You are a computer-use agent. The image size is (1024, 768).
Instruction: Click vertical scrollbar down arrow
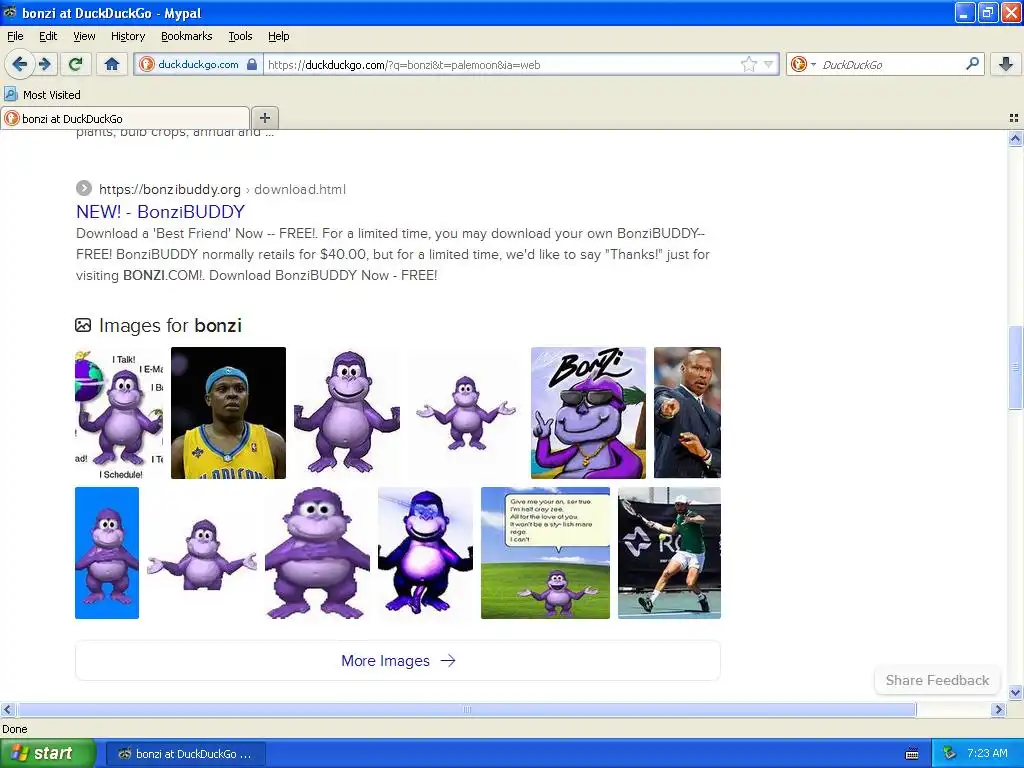coord(1015,692)
